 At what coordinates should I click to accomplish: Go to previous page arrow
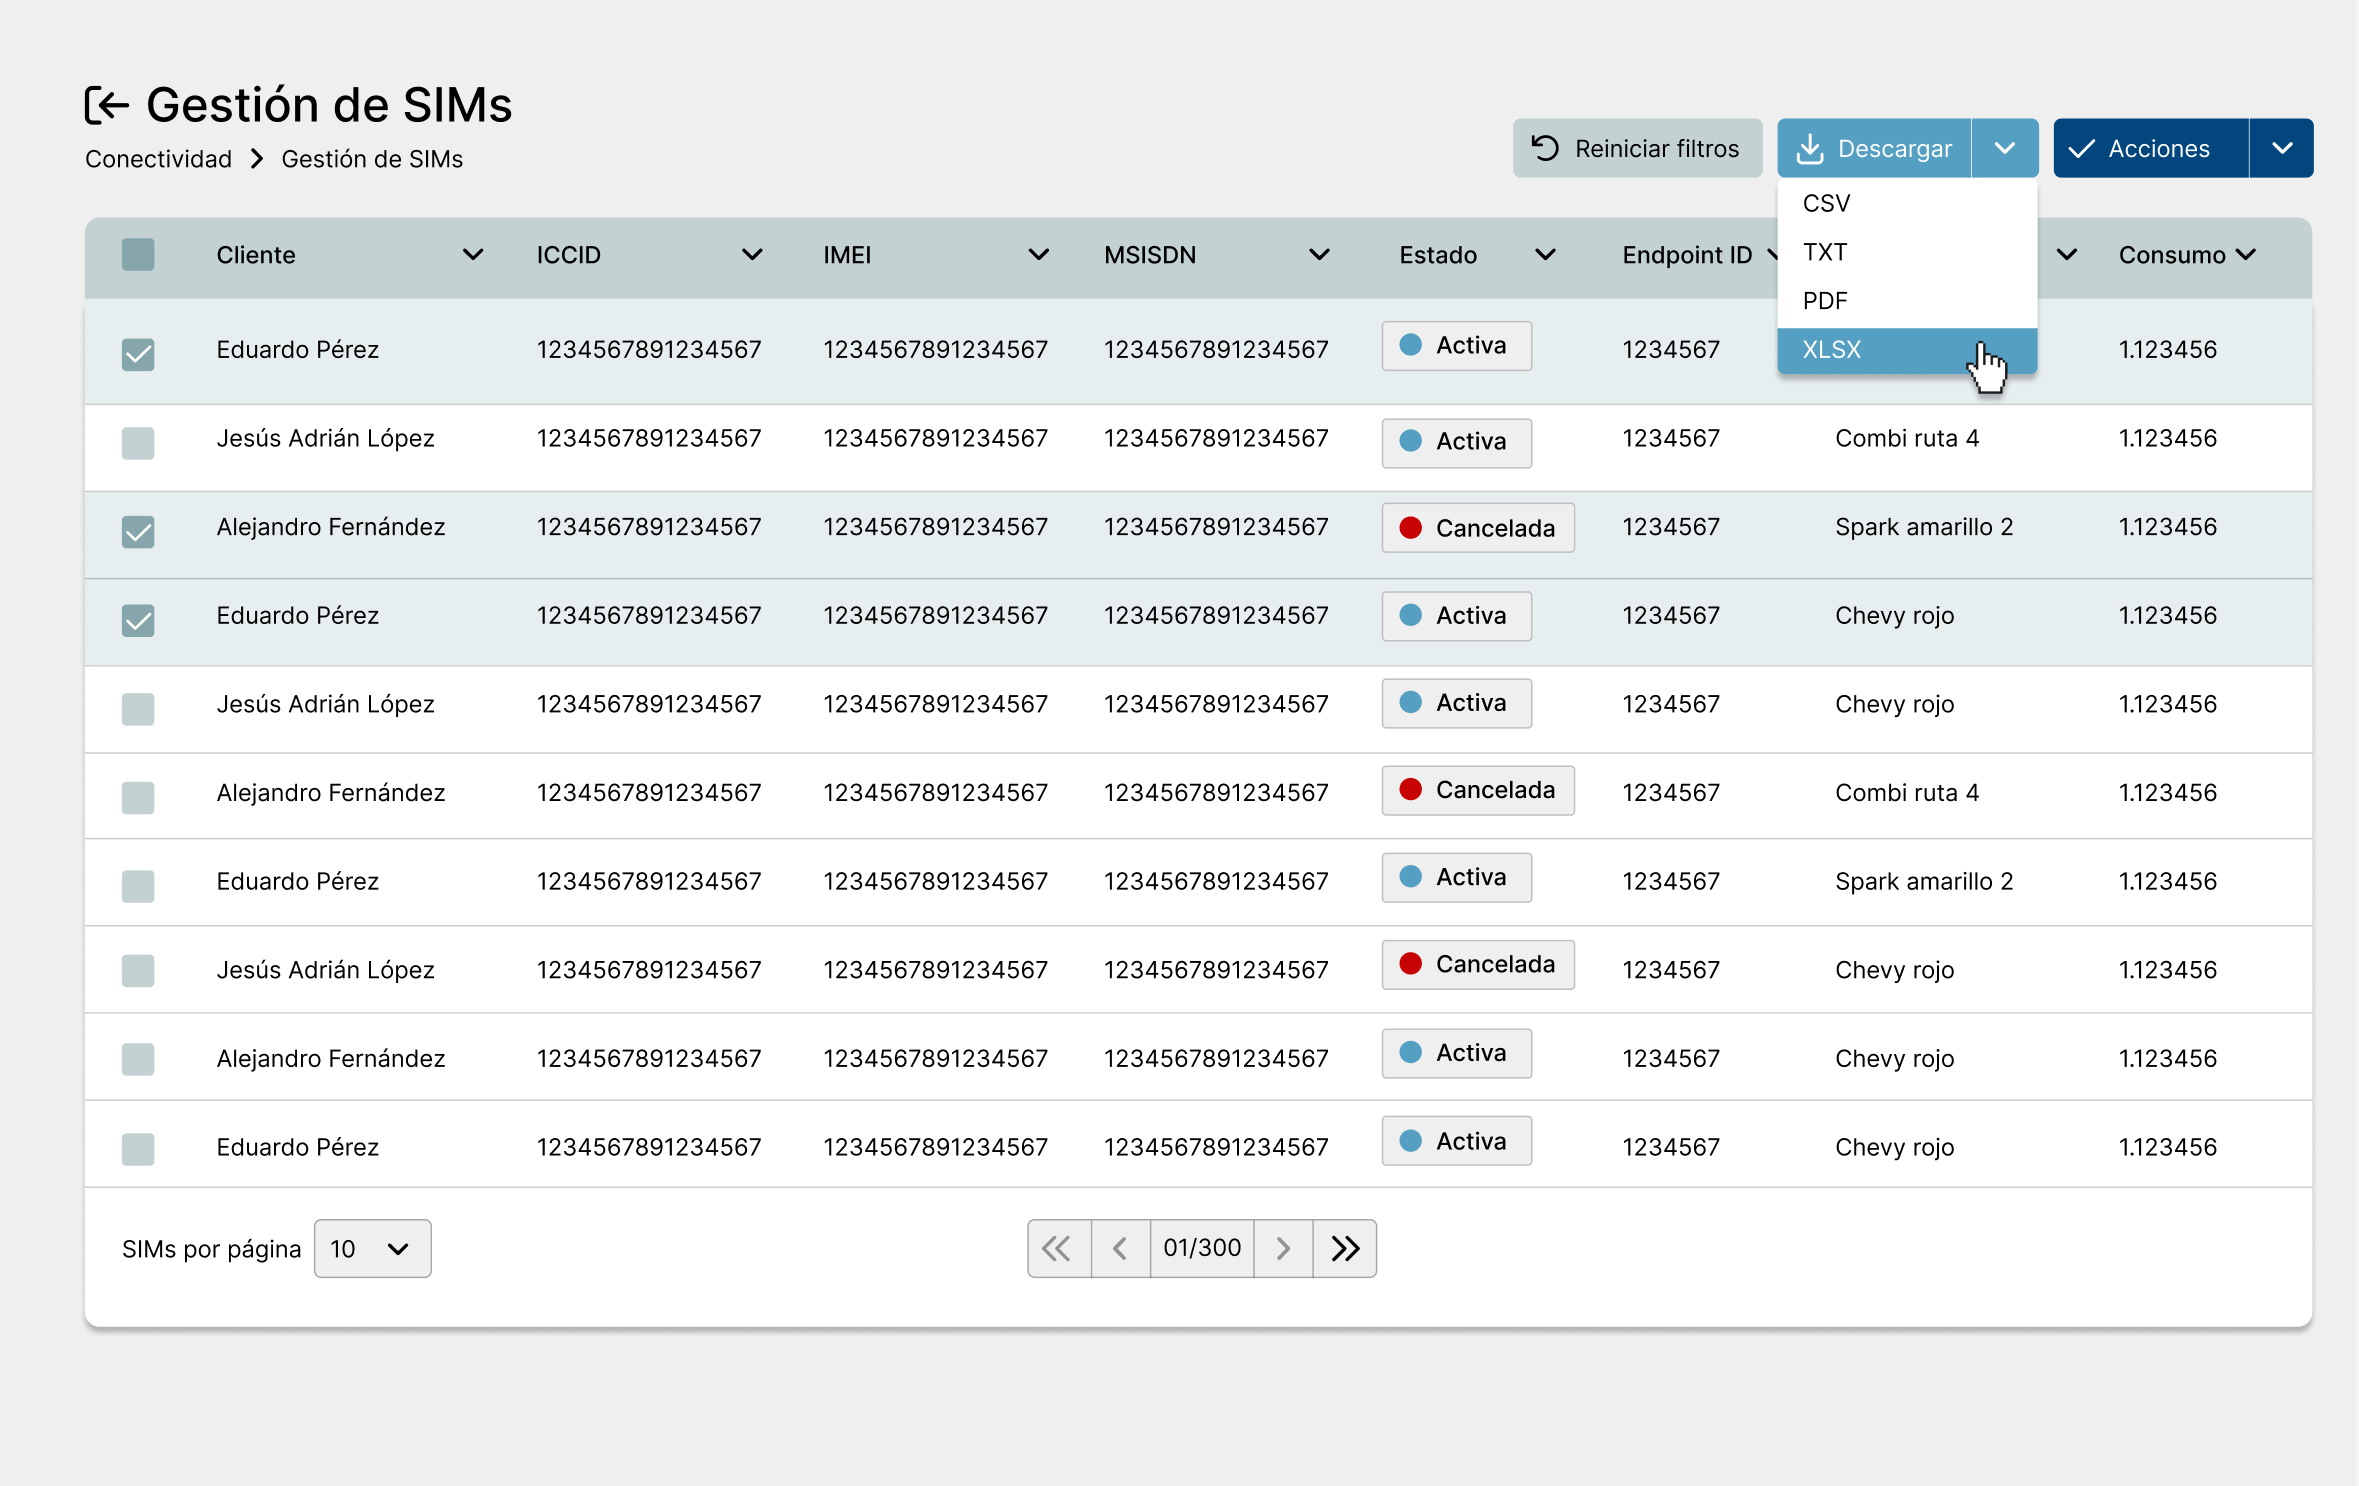point(1120,1248)
